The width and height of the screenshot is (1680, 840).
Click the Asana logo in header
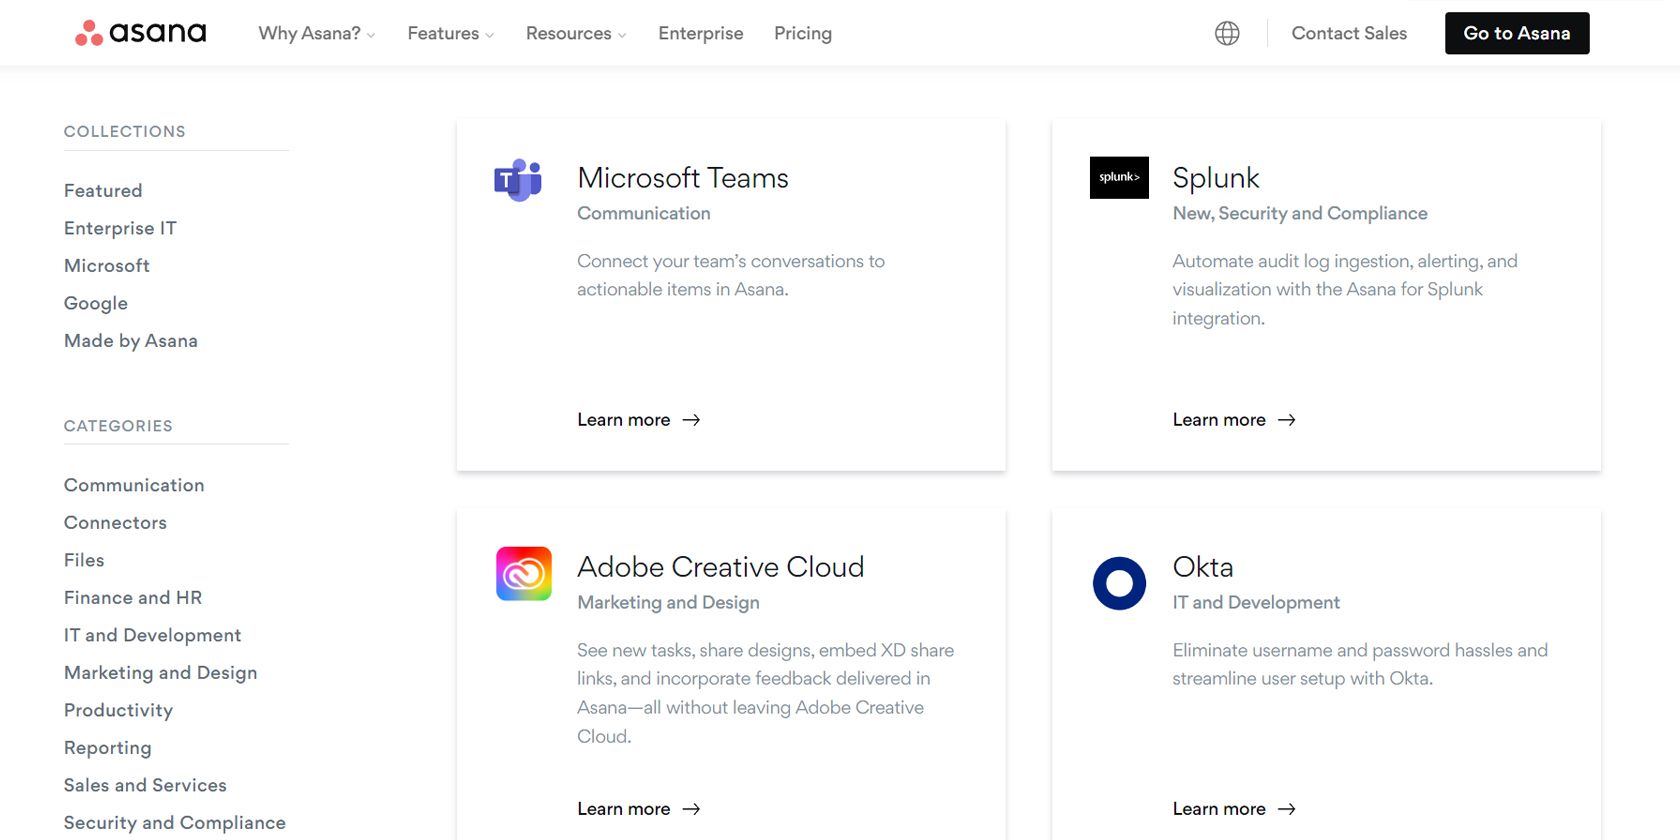tap(141, 33)
